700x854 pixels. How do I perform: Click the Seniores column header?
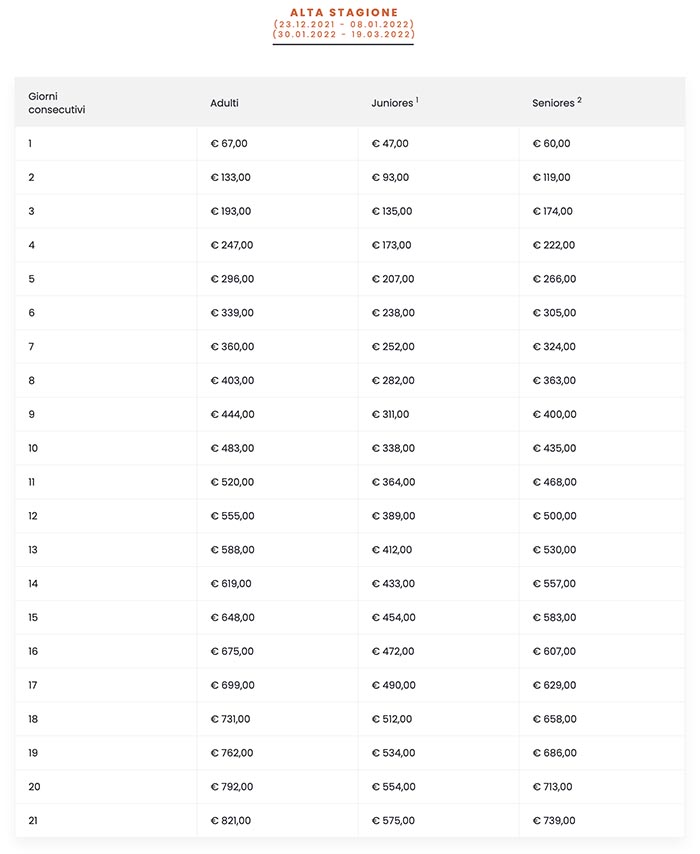point(553,103)
